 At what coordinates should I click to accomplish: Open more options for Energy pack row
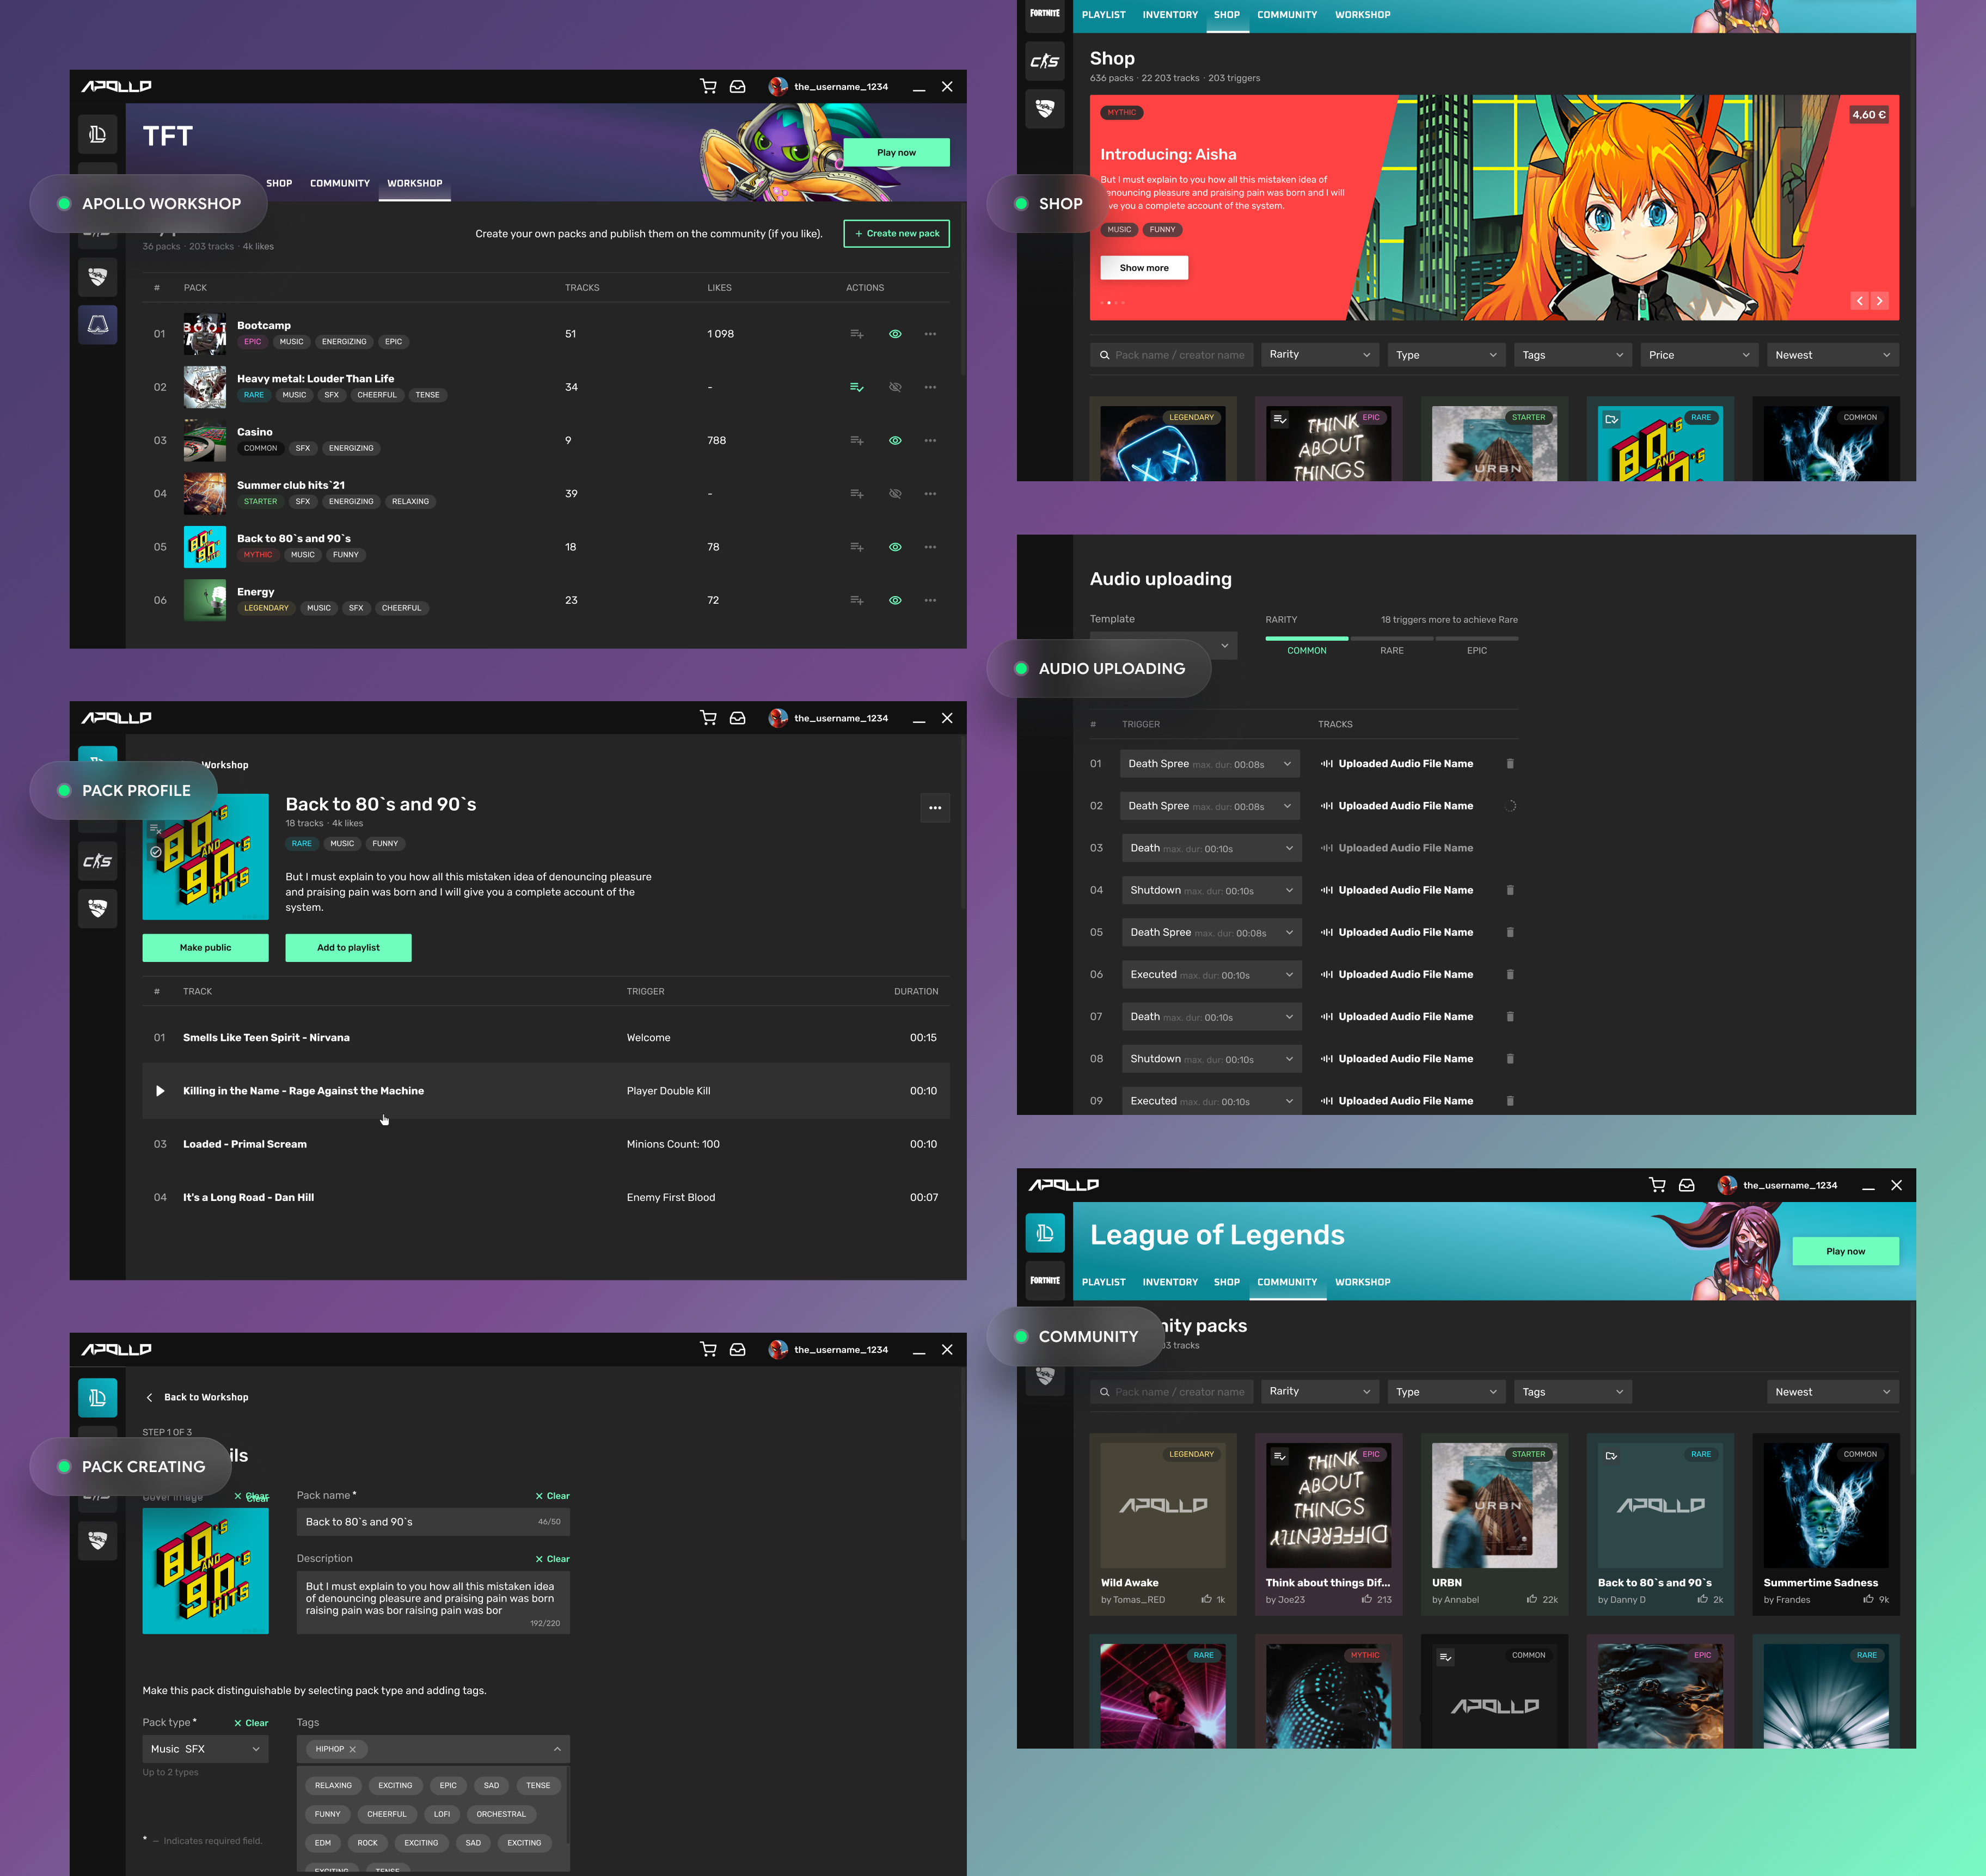click(x=931, y=601)
